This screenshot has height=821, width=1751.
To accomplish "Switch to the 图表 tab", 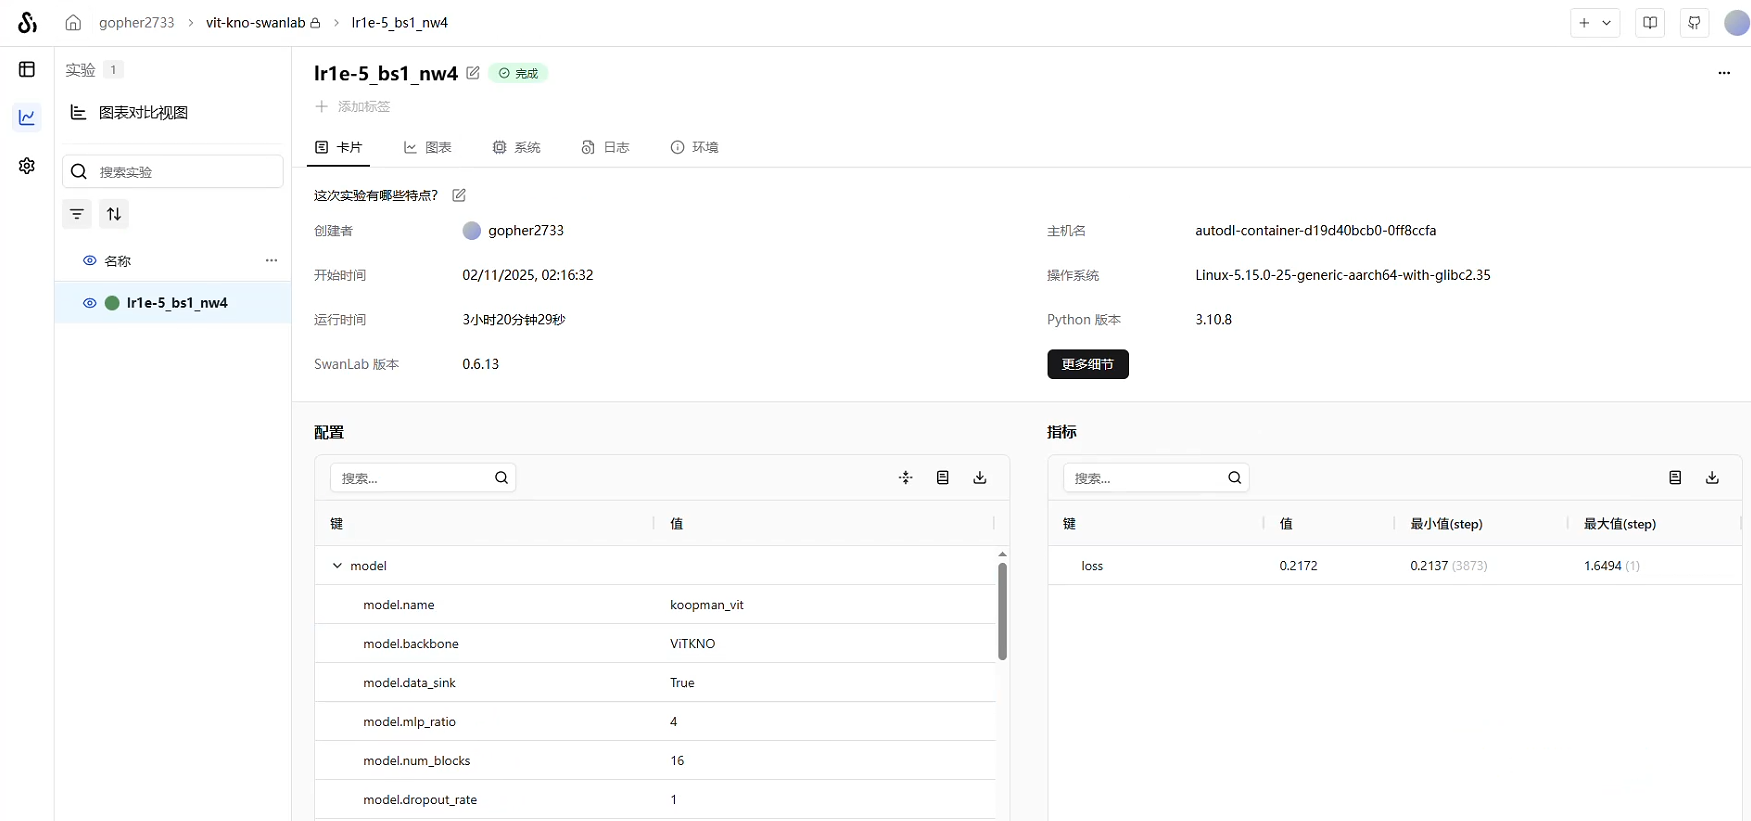I will pyautogui.click(x=428, y=147).
